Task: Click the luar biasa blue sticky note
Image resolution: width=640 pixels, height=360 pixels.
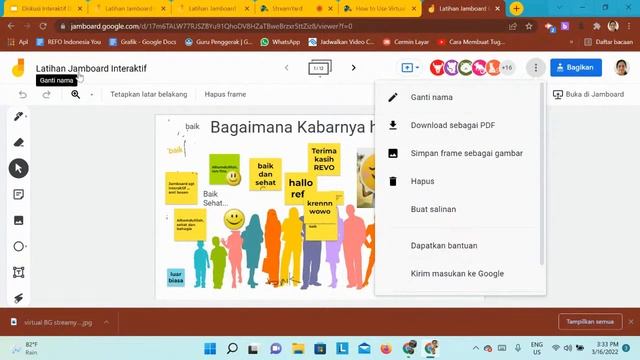Action: pos(176,278)
